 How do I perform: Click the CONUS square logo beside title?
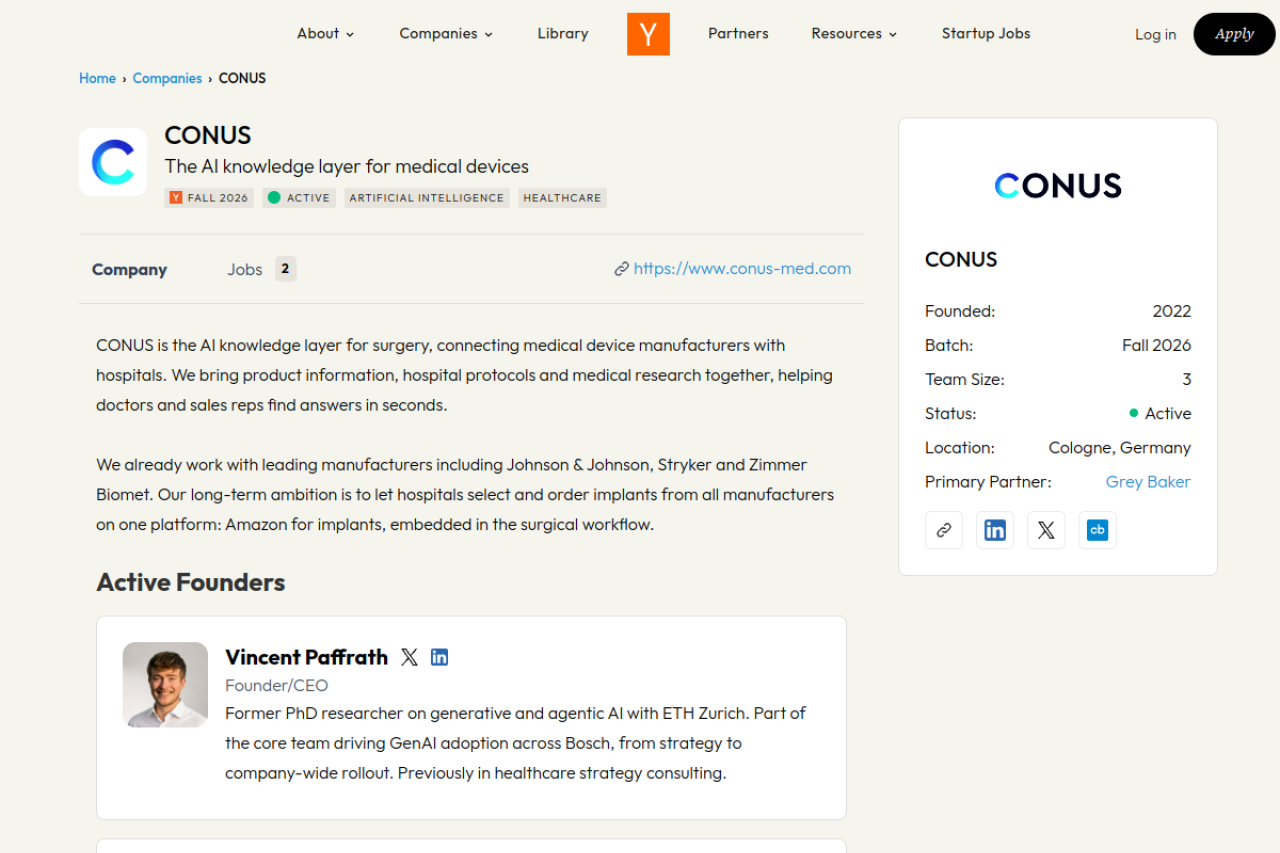pos(113,162)
